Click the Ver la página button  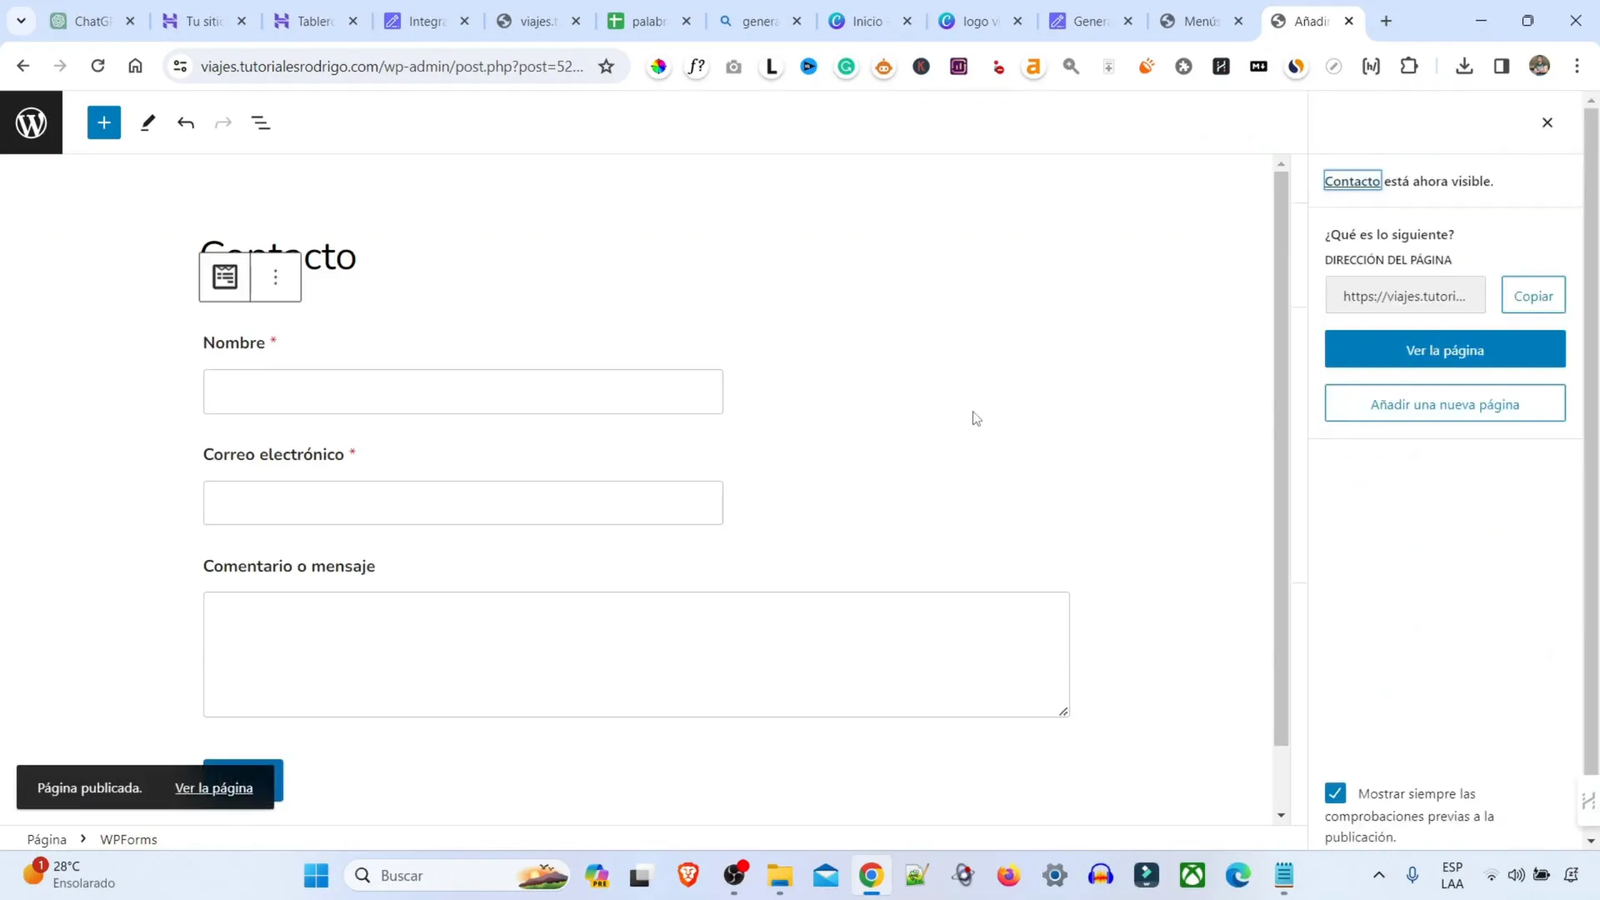(1445, 349)
